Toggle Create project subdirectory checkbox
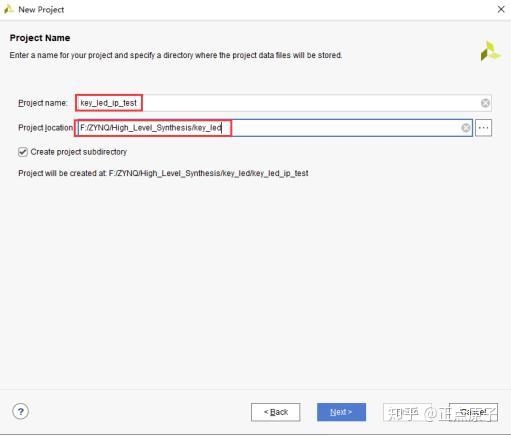511x436 pixels. [x=23, y=152]
